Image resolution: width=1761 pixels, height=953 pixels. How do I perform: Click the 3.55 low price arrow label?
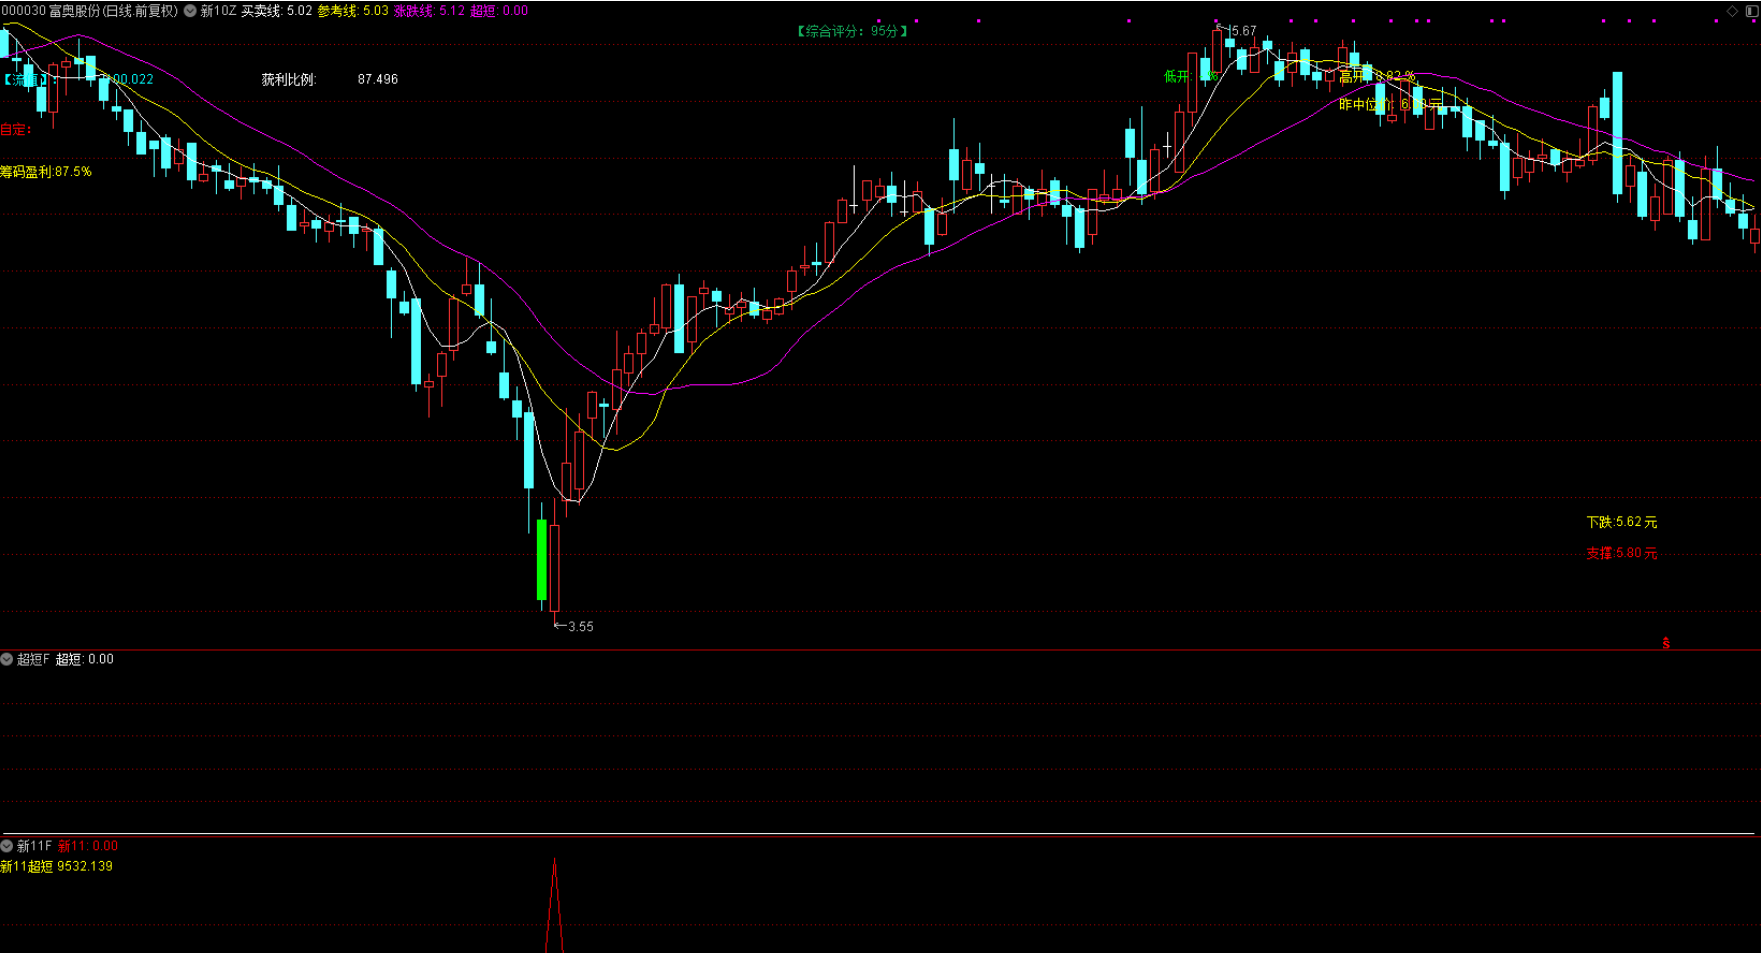pyautogui.click(x=575, y=627)
